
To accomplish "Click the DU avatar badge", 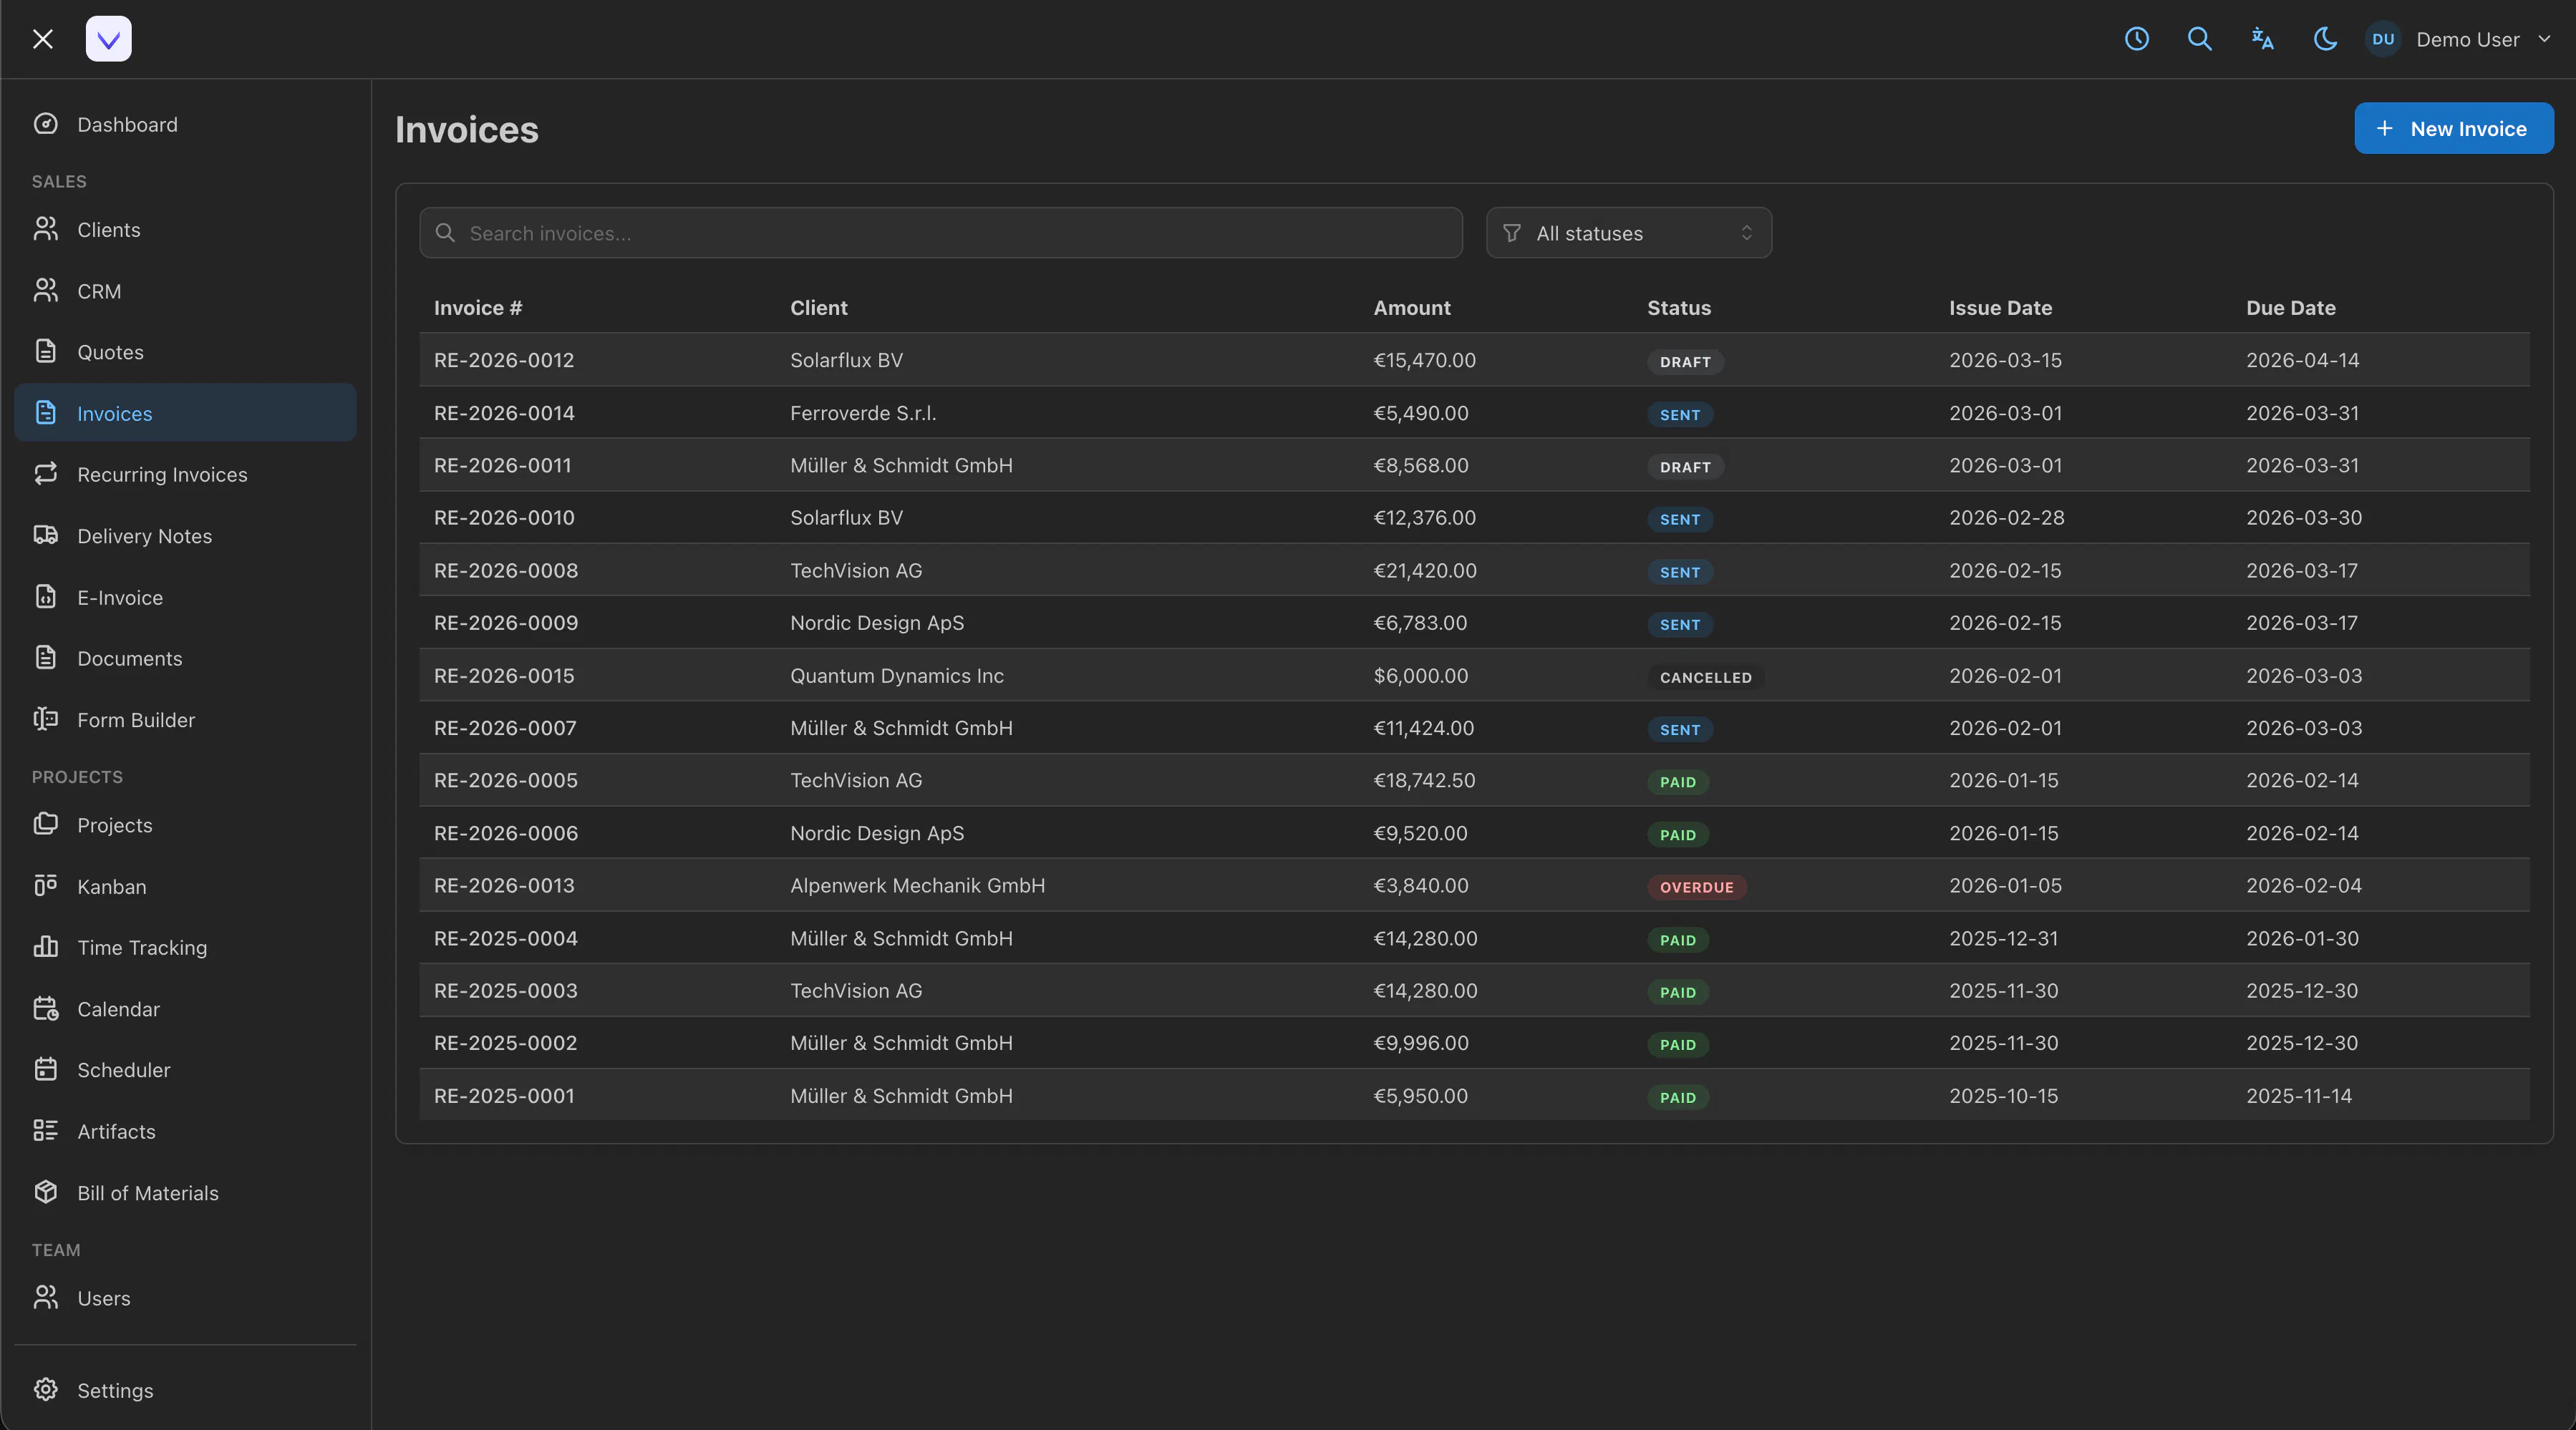I will pos(2384,39).
